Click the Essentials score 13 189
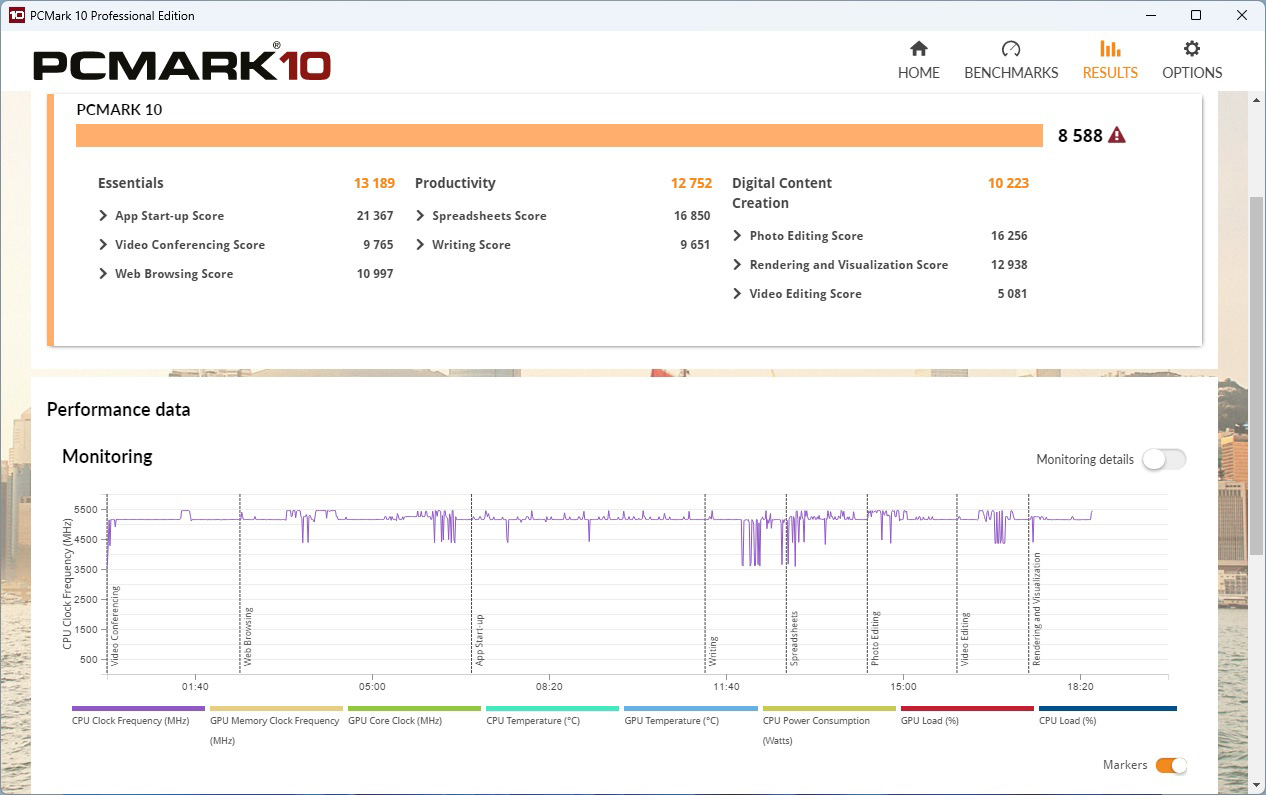The width and height of the screenshot is (1266, 795). 374,183
